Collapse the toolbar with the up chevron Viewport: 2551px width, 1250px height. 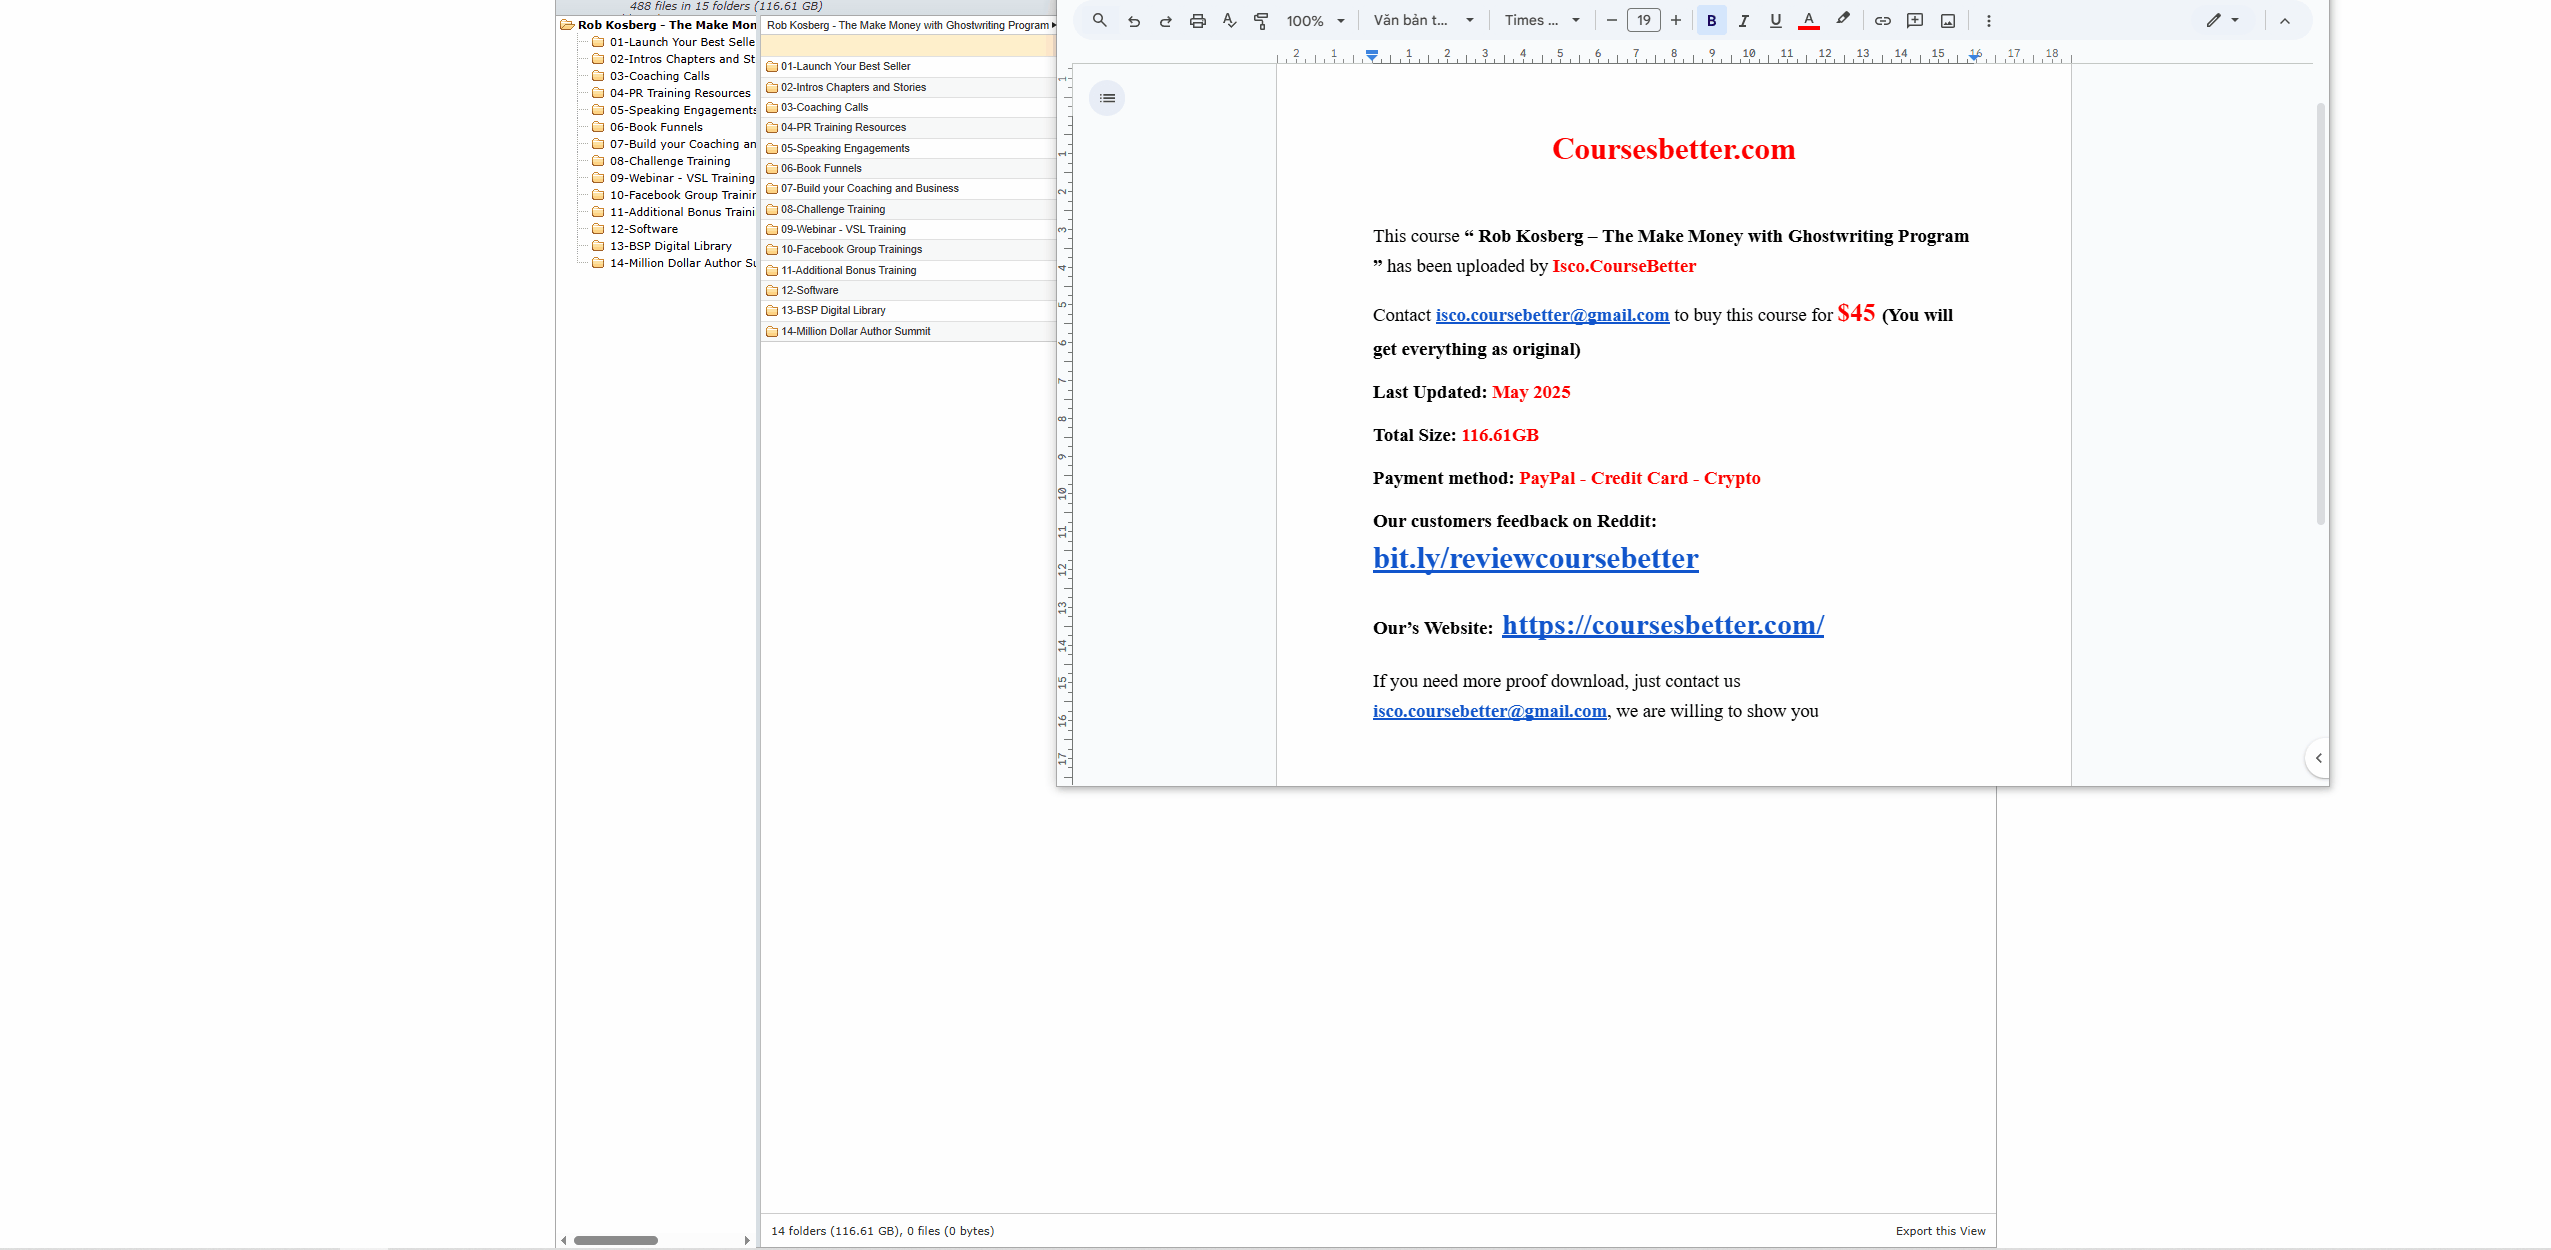2285,20
